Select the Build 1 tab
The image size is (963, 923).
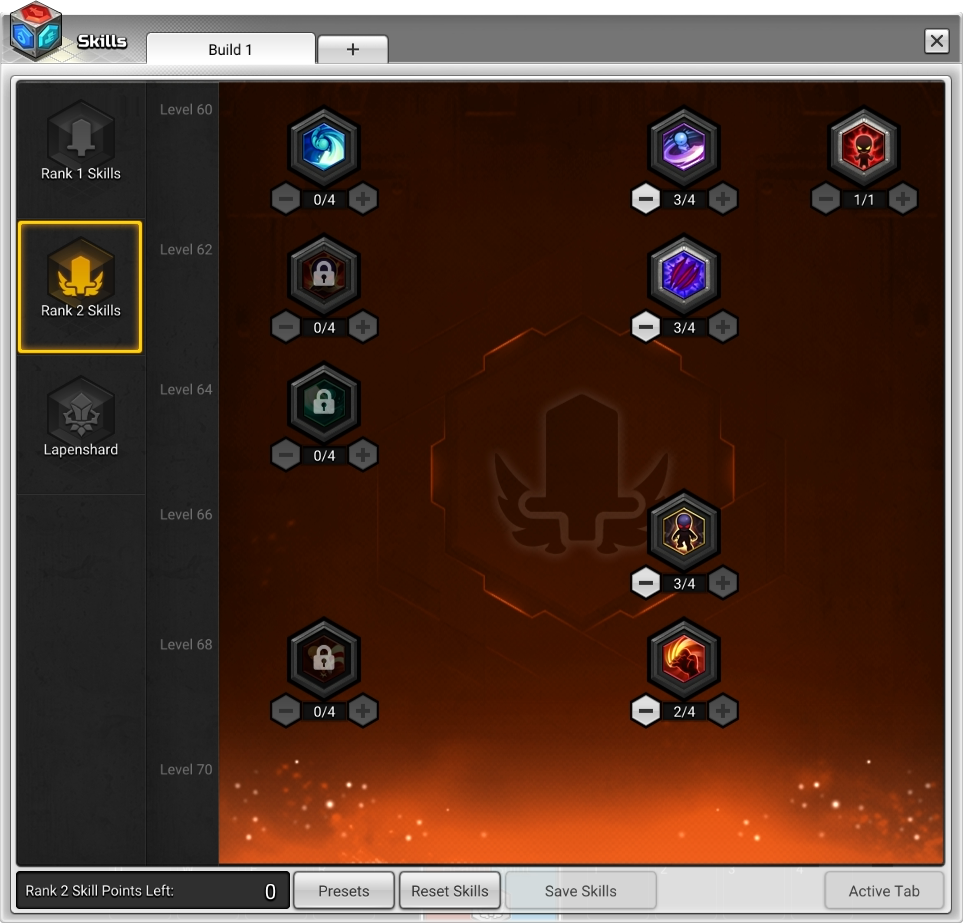pos(230,49)
